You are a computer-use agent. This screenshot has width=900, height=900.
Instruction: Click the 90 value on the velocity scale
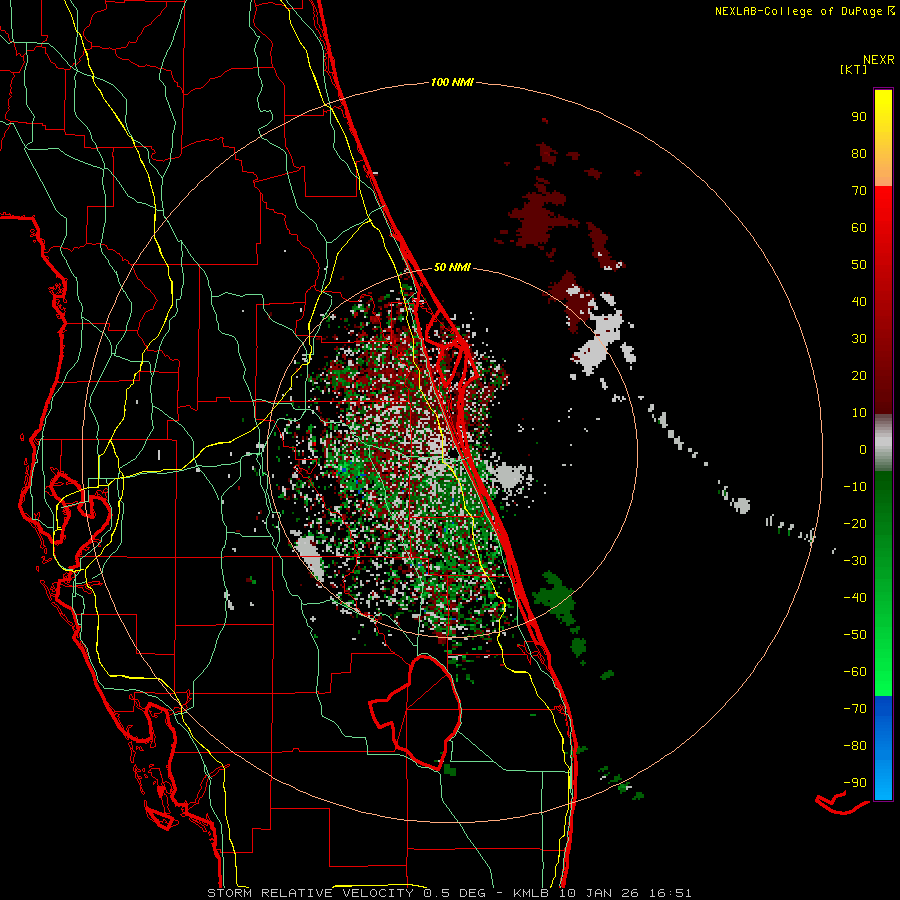click(859, 117)
